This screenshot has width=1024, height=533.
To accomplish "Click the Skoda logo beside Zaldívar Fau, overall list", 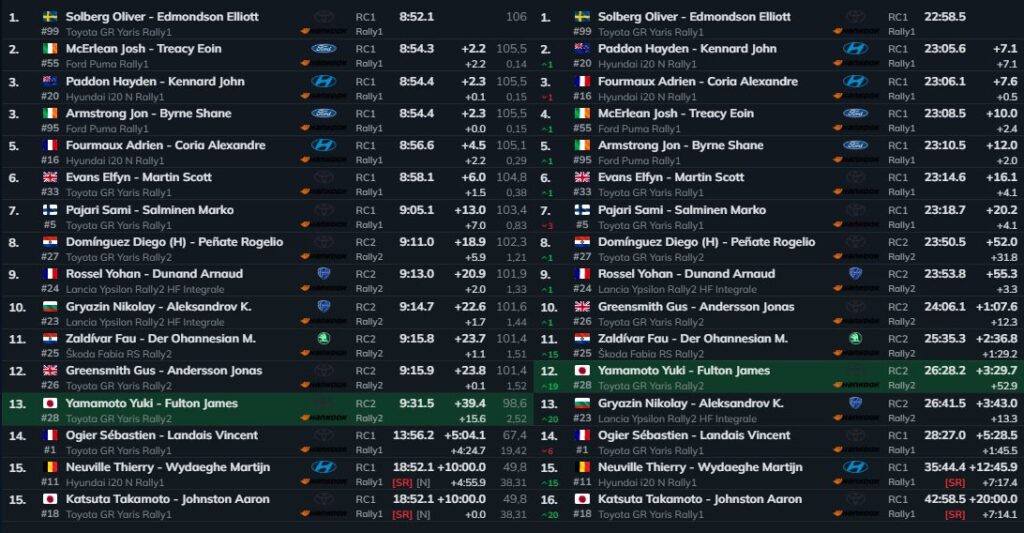I will coord(856,338).
